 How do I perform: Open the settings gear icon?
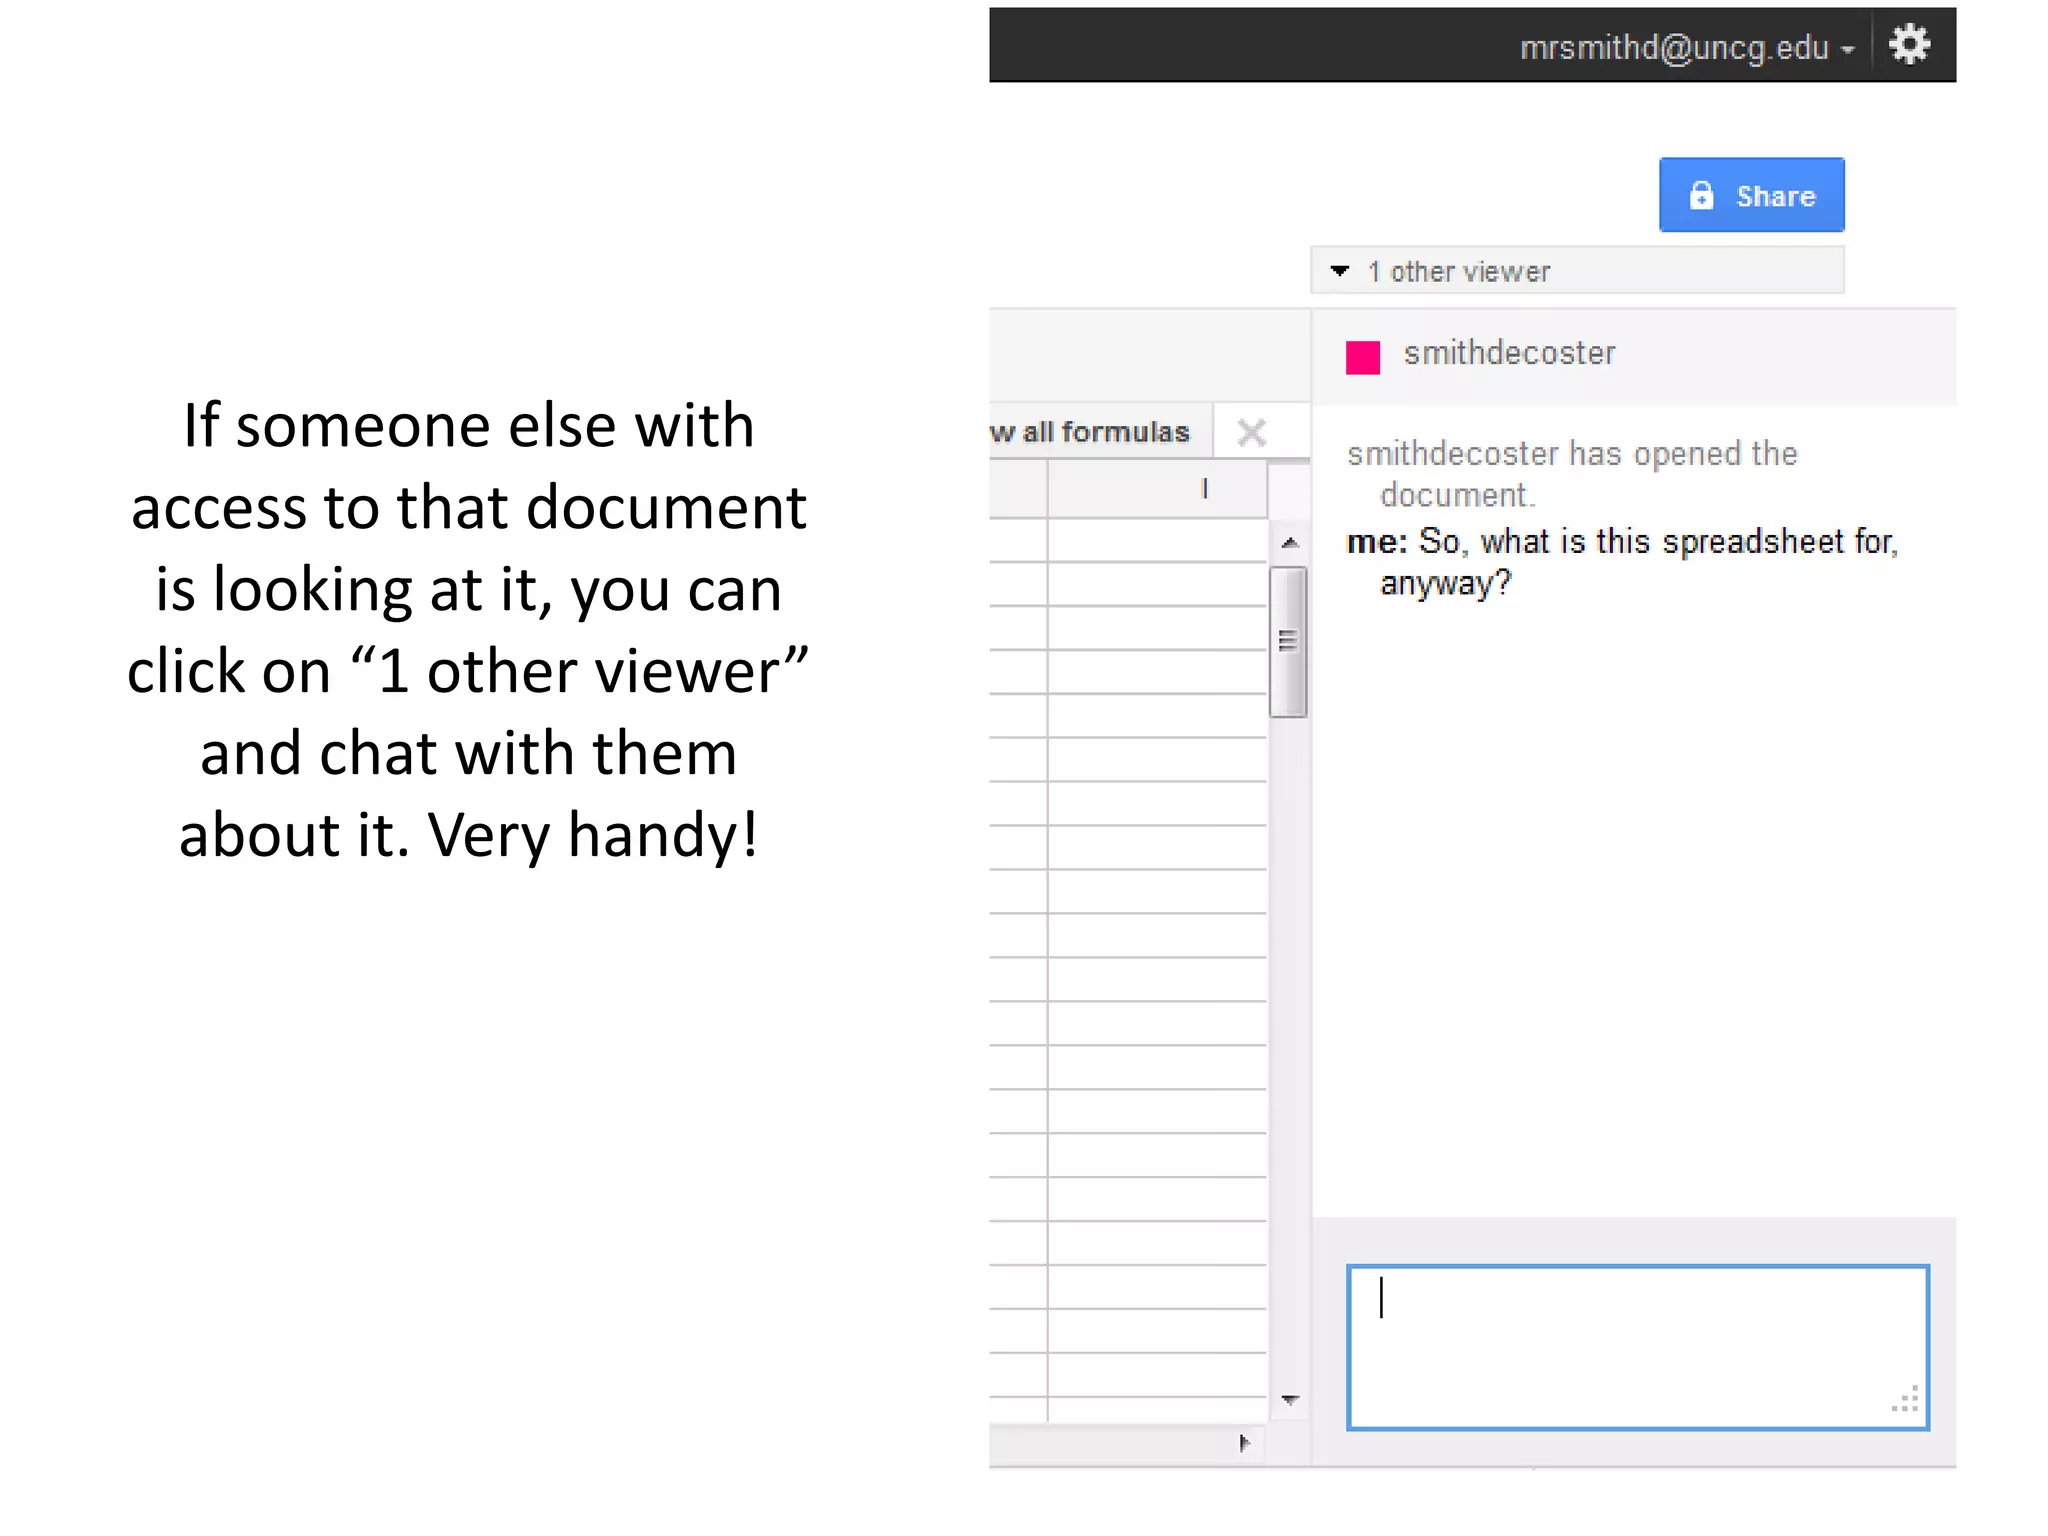coord(1909,45)
